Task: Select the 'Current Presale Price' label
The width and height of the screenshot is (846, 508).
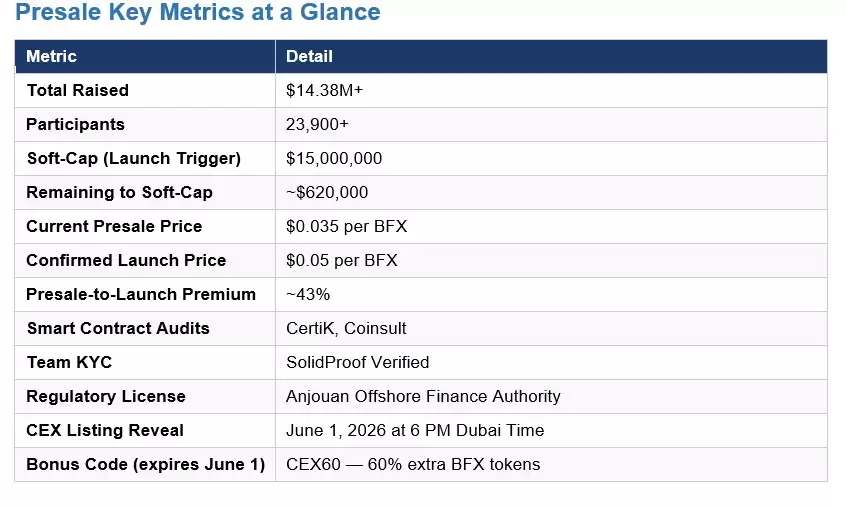Action: pyautogui.click(x=114, y=226)
